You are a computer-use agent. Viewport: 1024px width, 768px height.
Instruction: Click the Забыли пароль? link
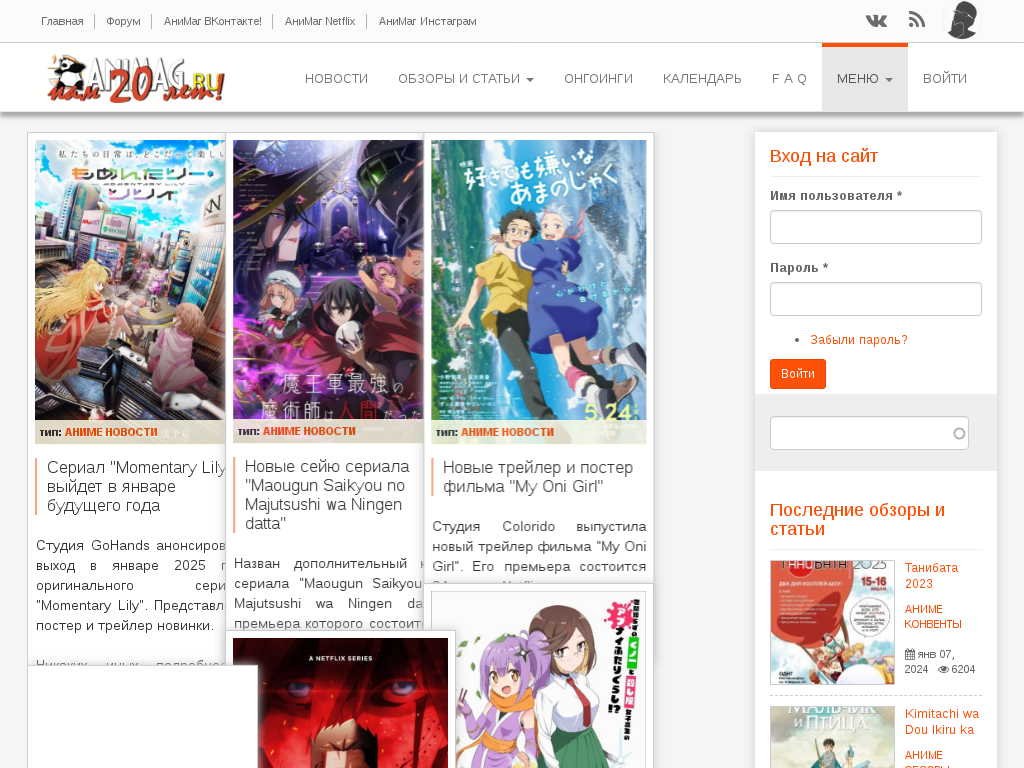click(859, 340)
